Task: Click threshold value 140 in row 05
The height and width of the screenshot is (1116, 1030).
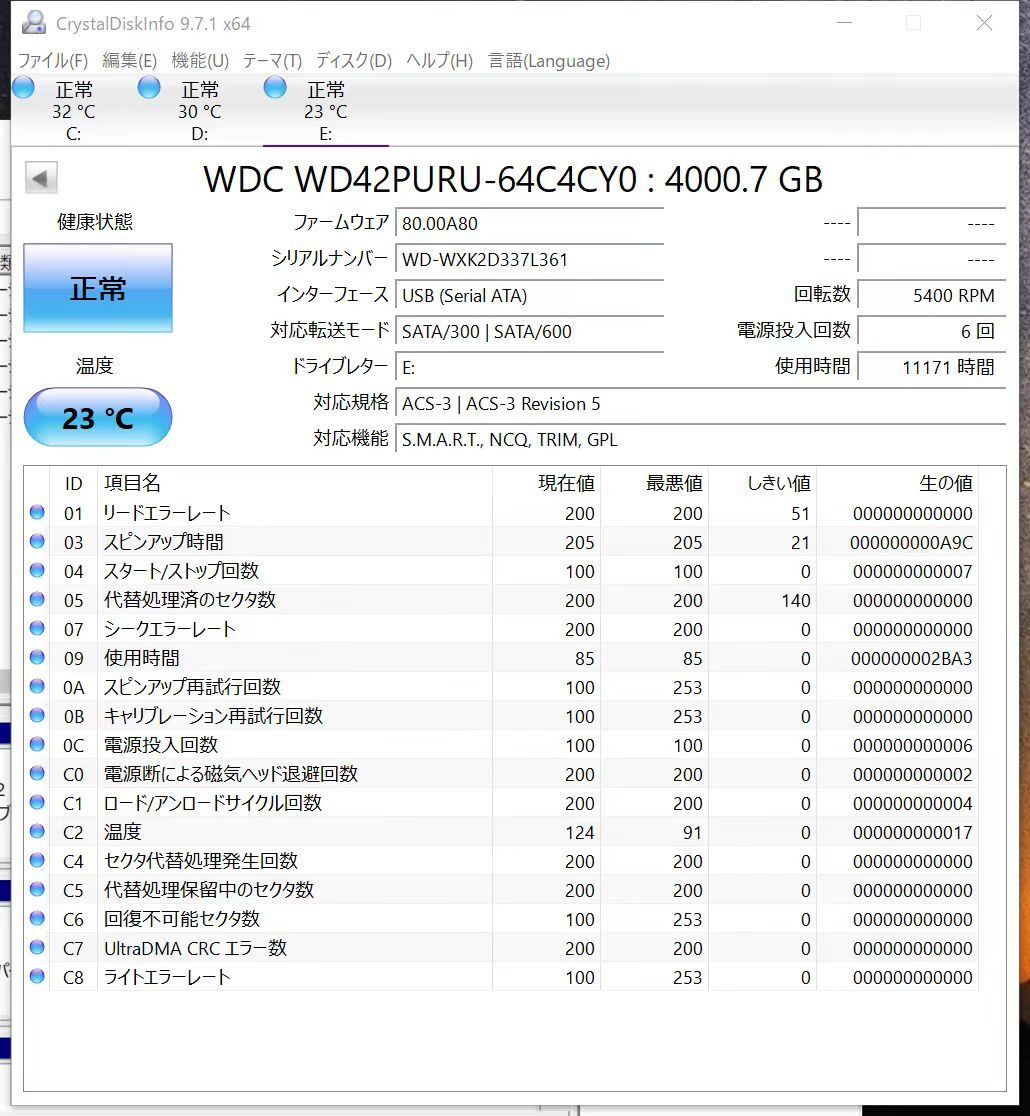Action: [796, 601]
